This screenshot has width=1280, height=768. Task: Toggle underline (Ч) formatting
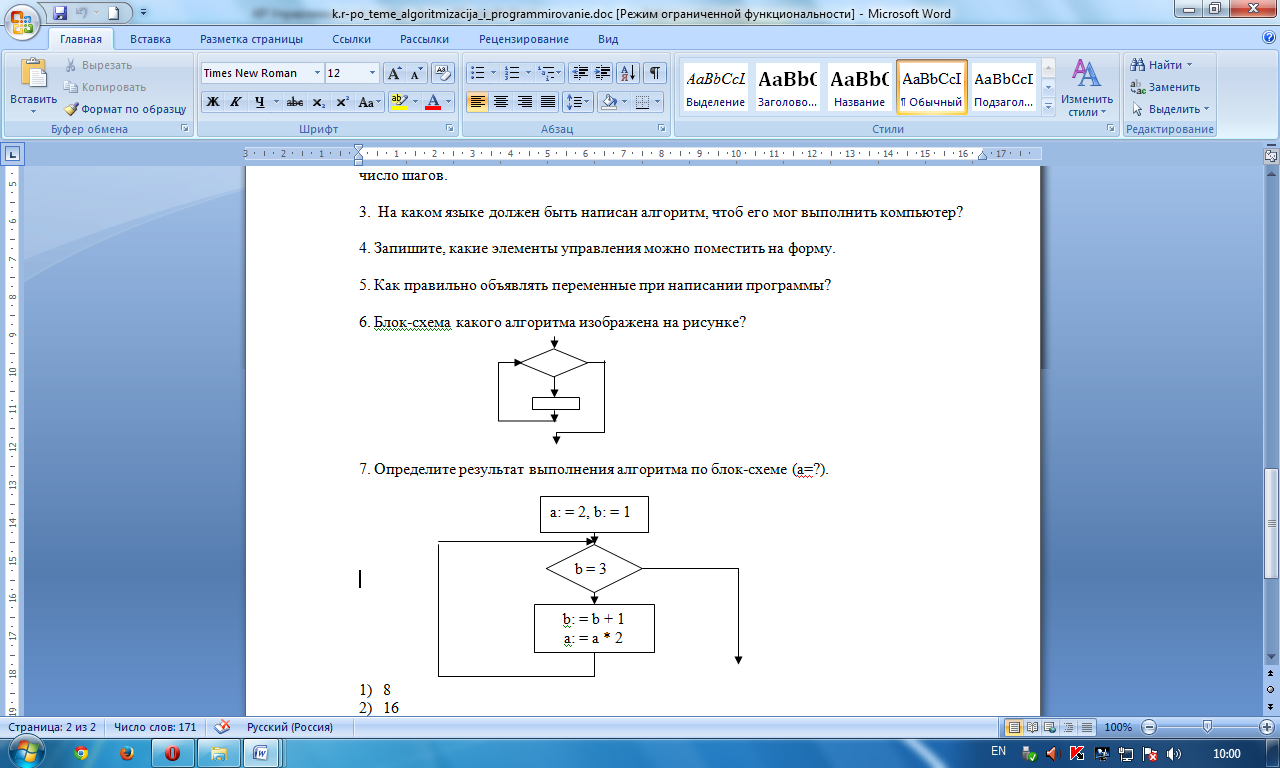pos(259,102)
